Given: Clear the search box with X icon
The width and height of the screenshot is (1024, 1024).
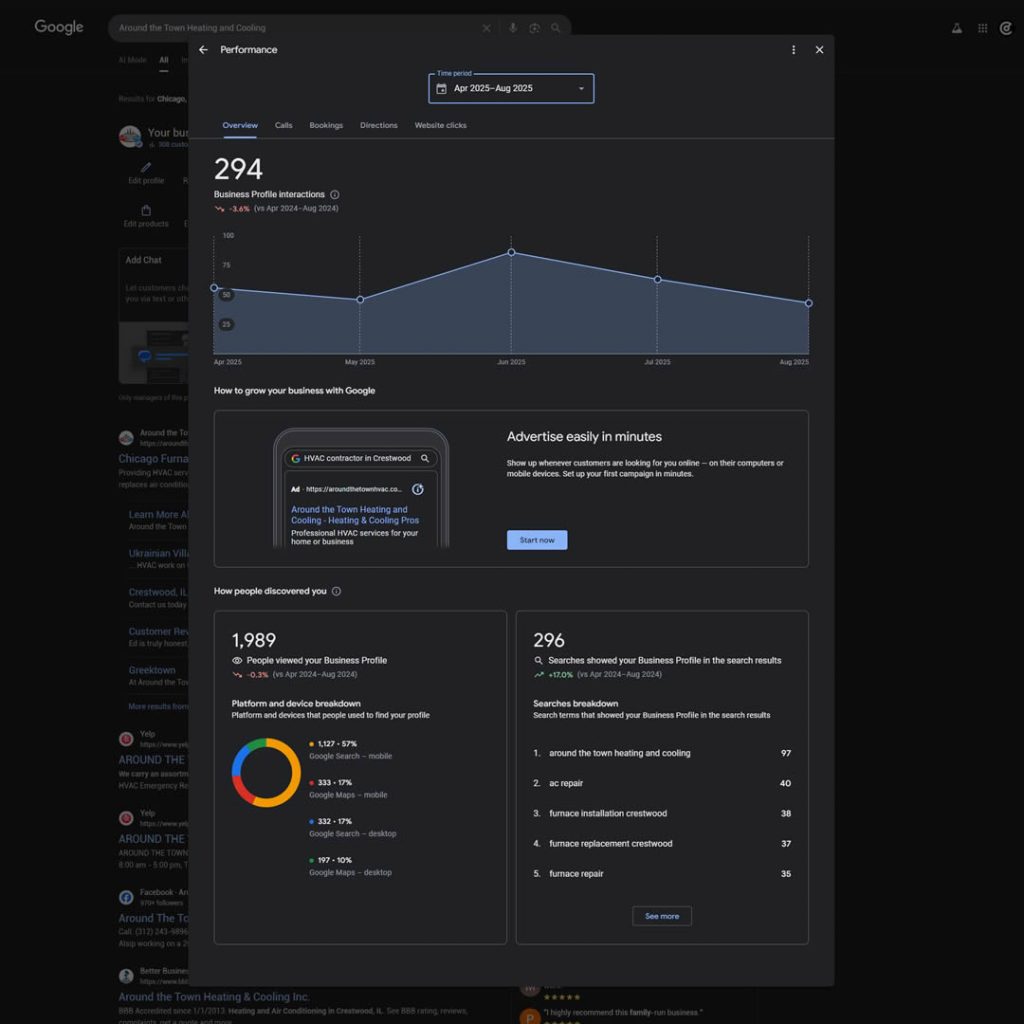Looking at the screenshot, I should coord(487,28).
